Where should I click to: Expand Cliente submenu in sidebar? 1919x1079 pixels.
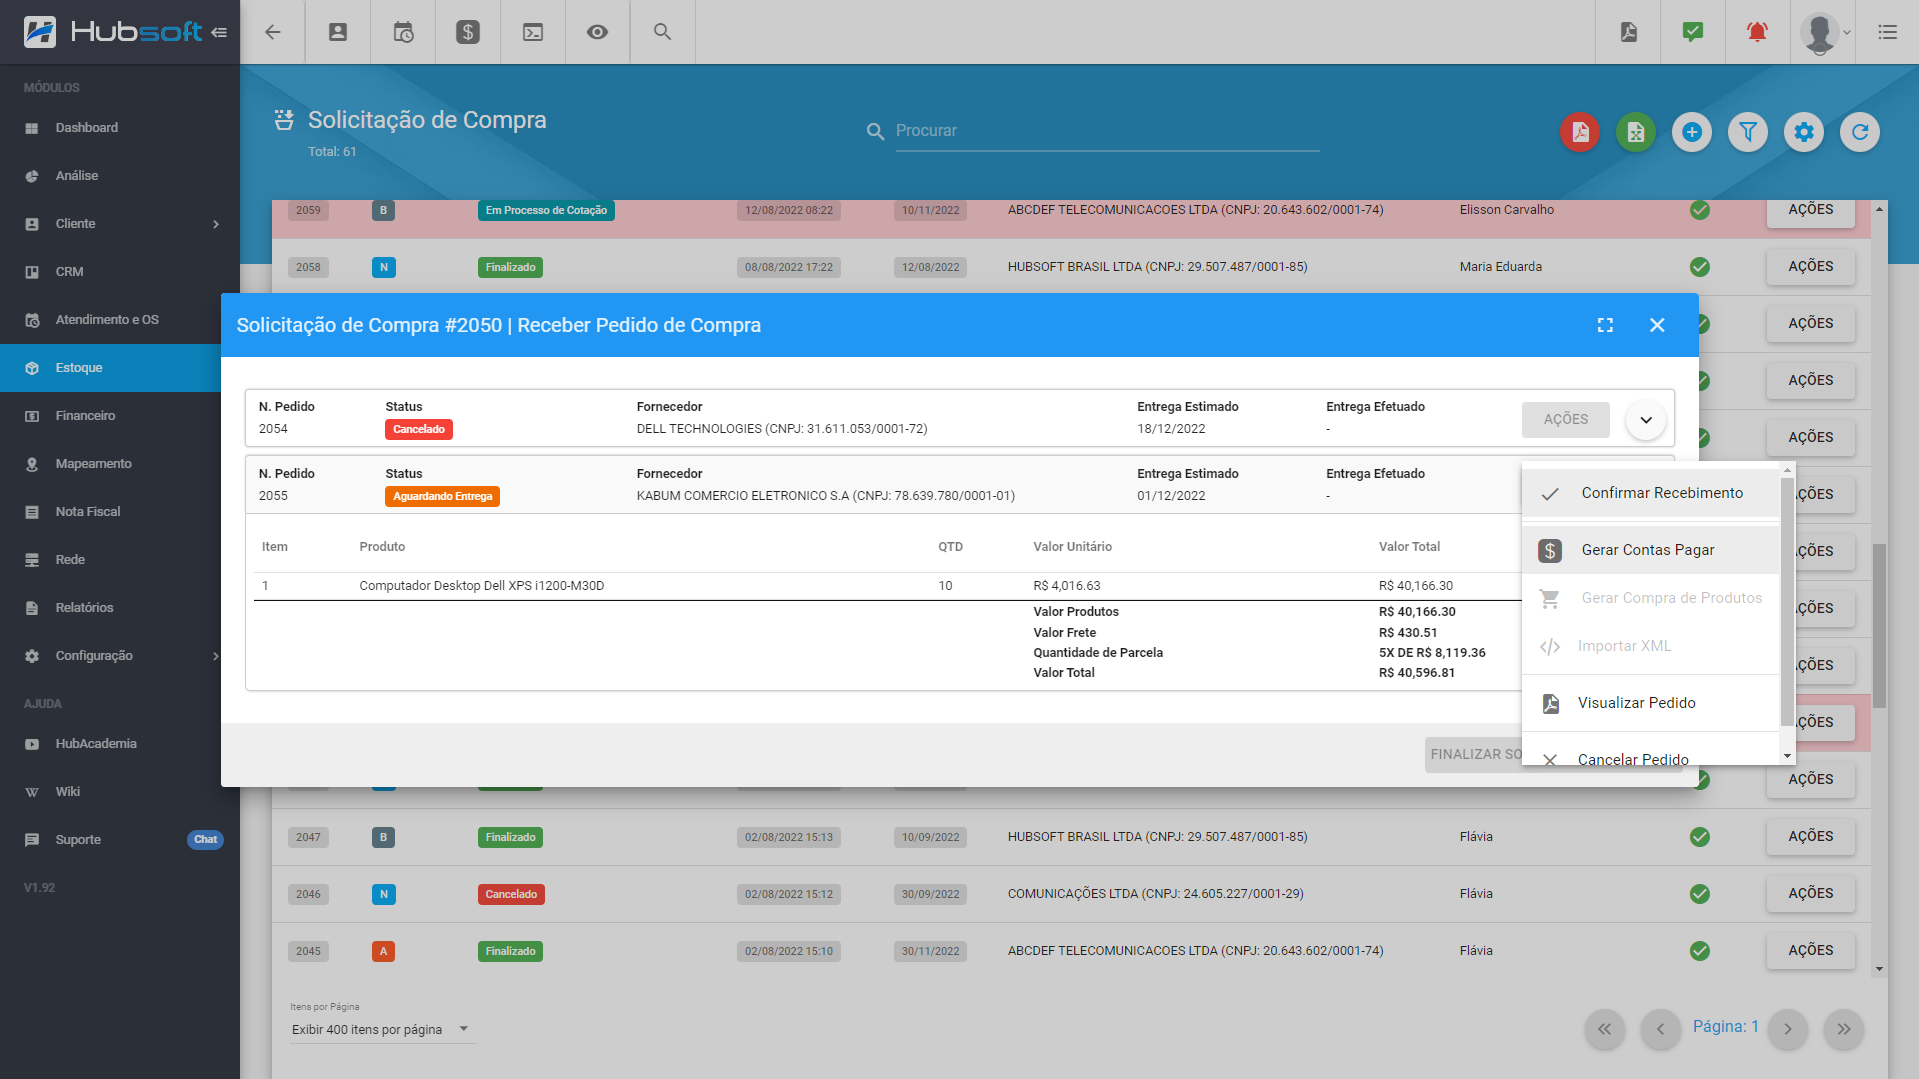tap(120, 224)
